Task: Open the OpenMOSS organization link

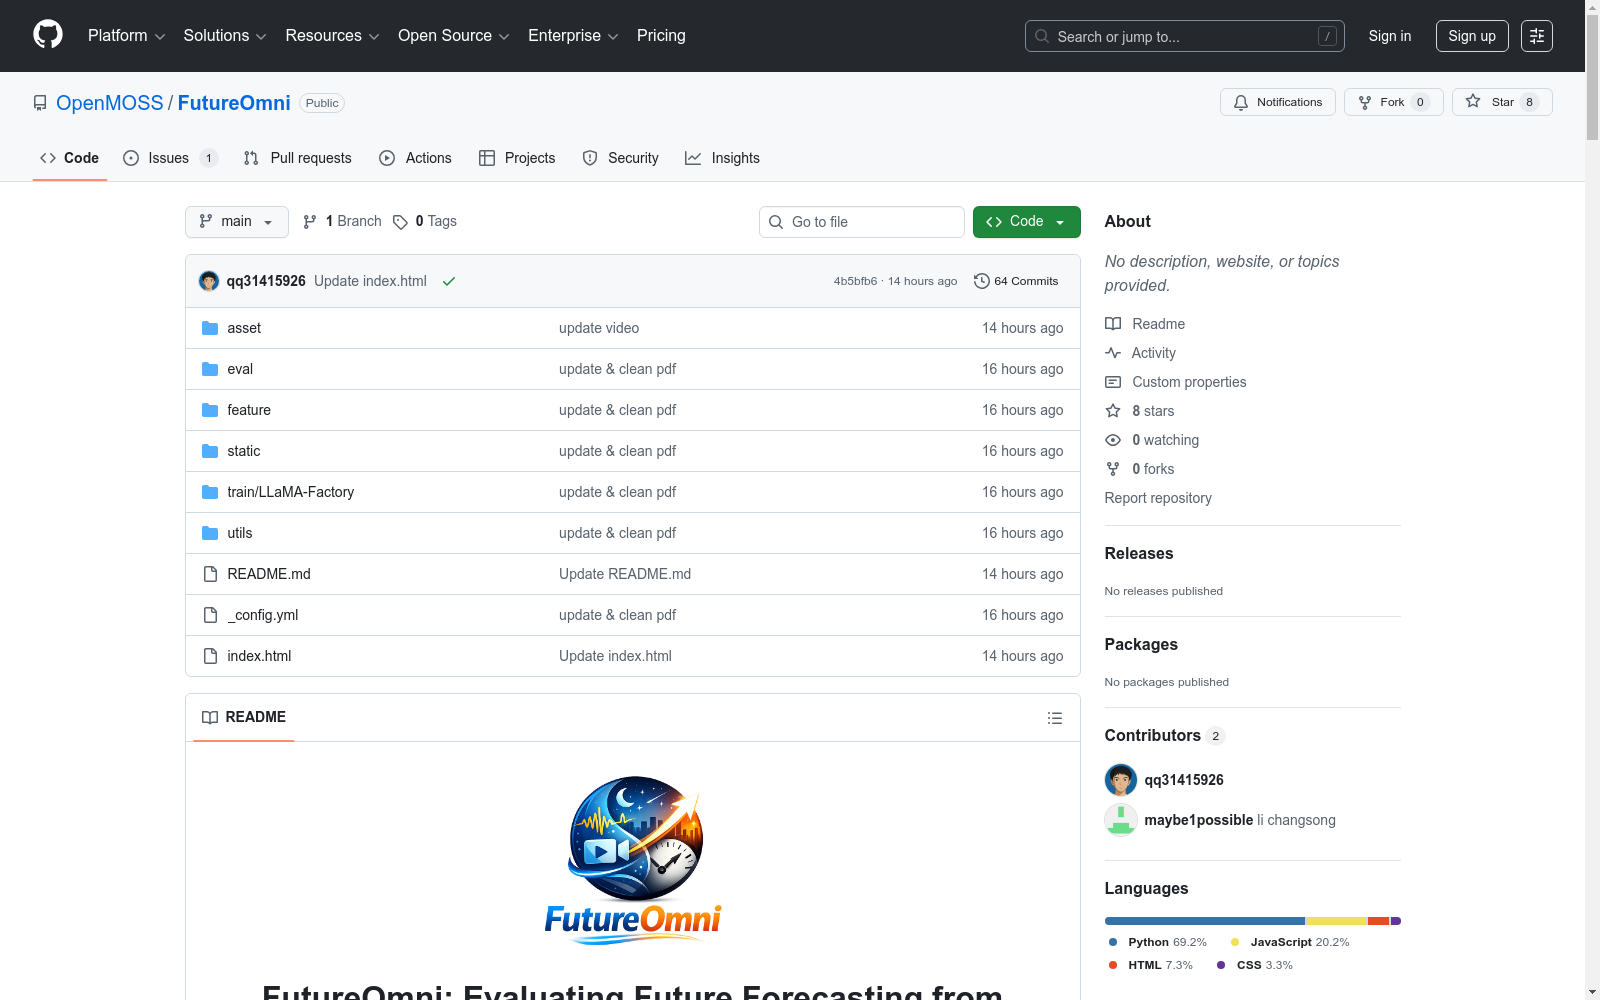Action: click(x=110, y=103)
